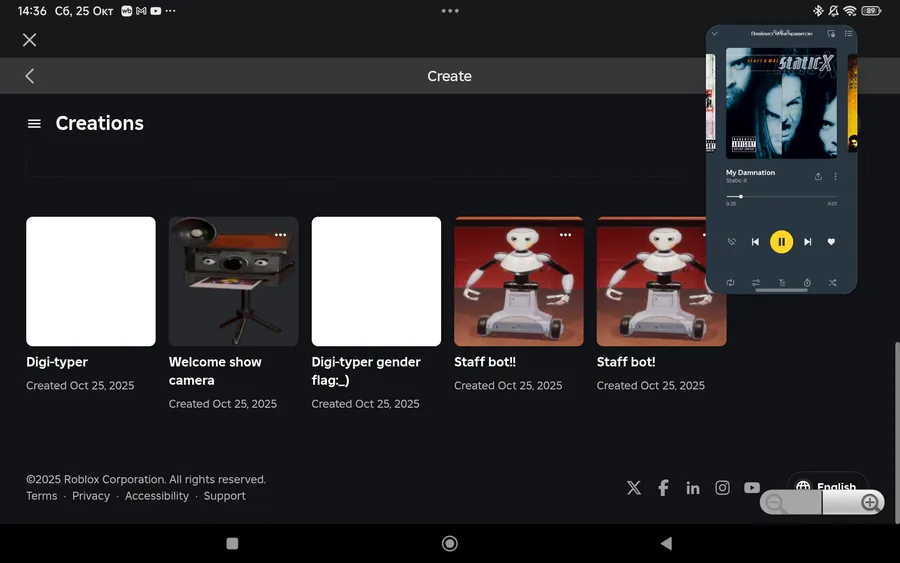Tap the battery indicator in status bar
900x563 pixels.
pos(871,10)
